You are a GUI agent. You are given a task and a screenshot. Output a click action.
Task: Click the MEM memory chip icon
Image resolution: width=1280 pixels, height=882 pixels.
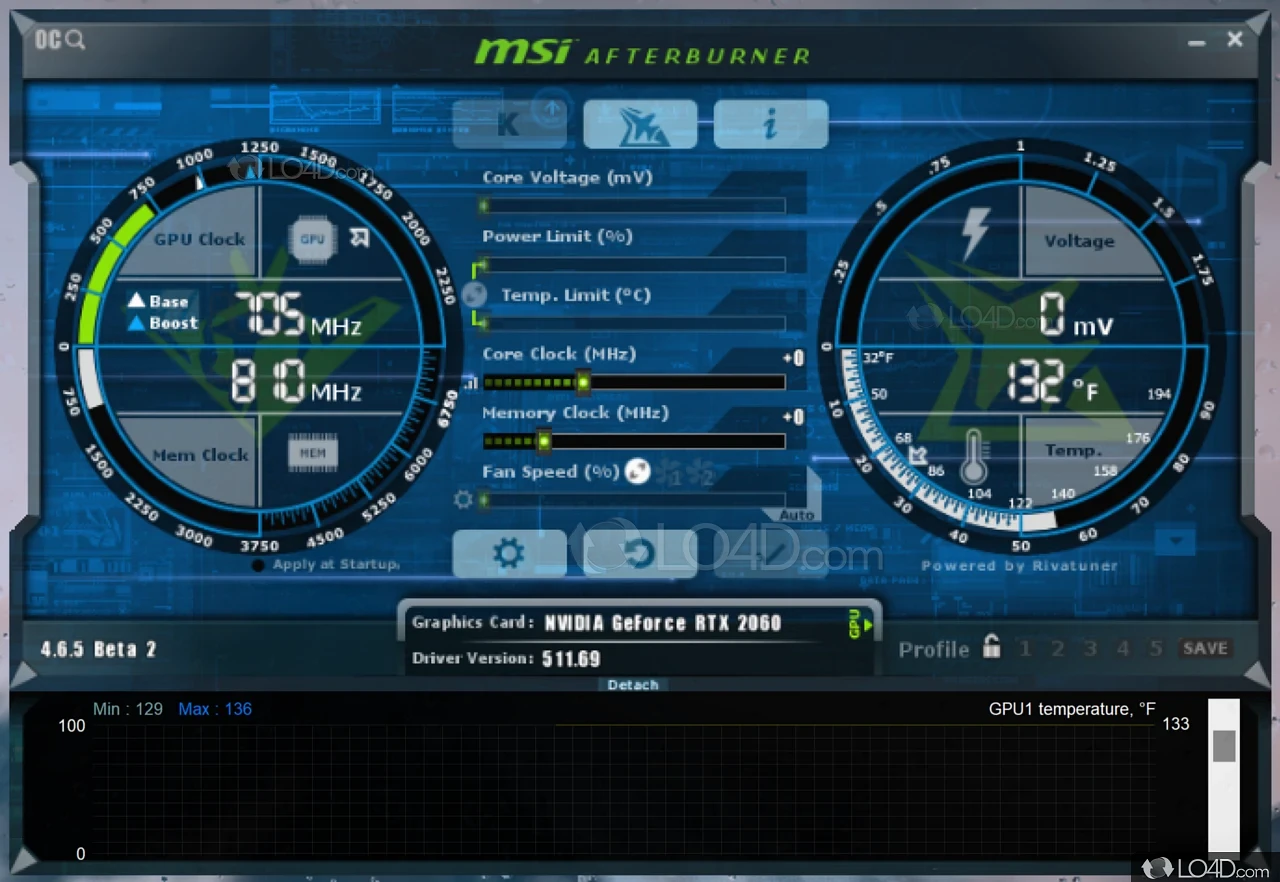point(313,453)
